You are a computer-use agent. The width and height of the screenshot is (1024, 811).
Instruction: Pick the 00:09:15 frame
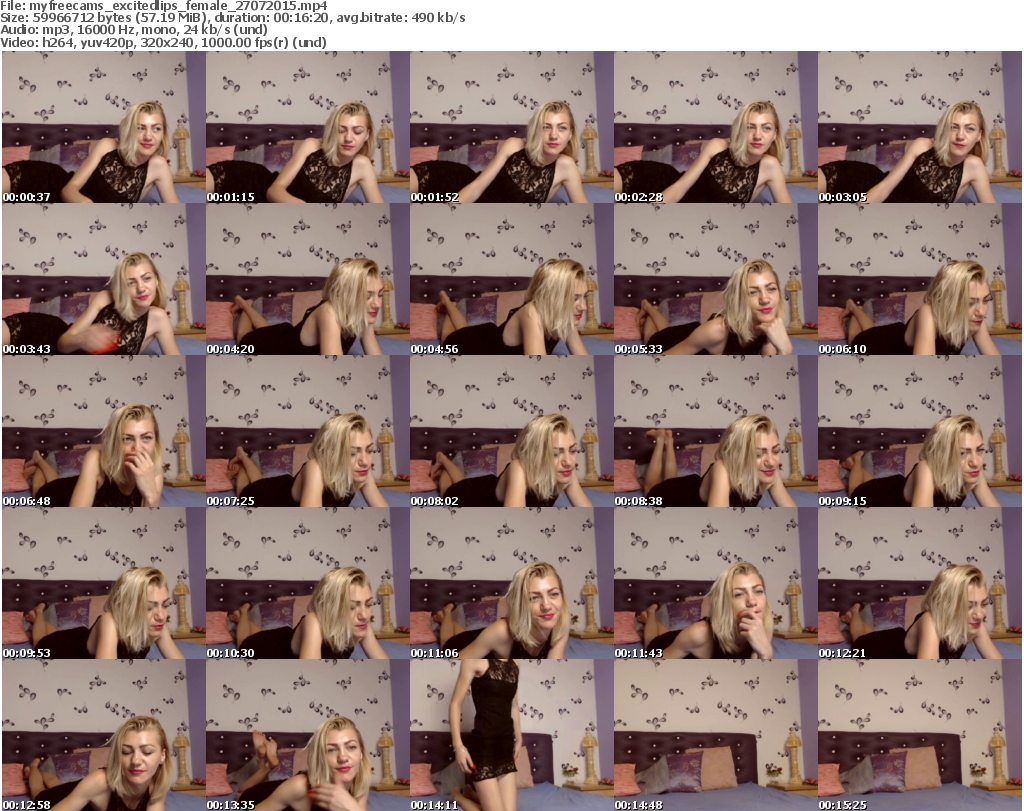tap(920, 431)
